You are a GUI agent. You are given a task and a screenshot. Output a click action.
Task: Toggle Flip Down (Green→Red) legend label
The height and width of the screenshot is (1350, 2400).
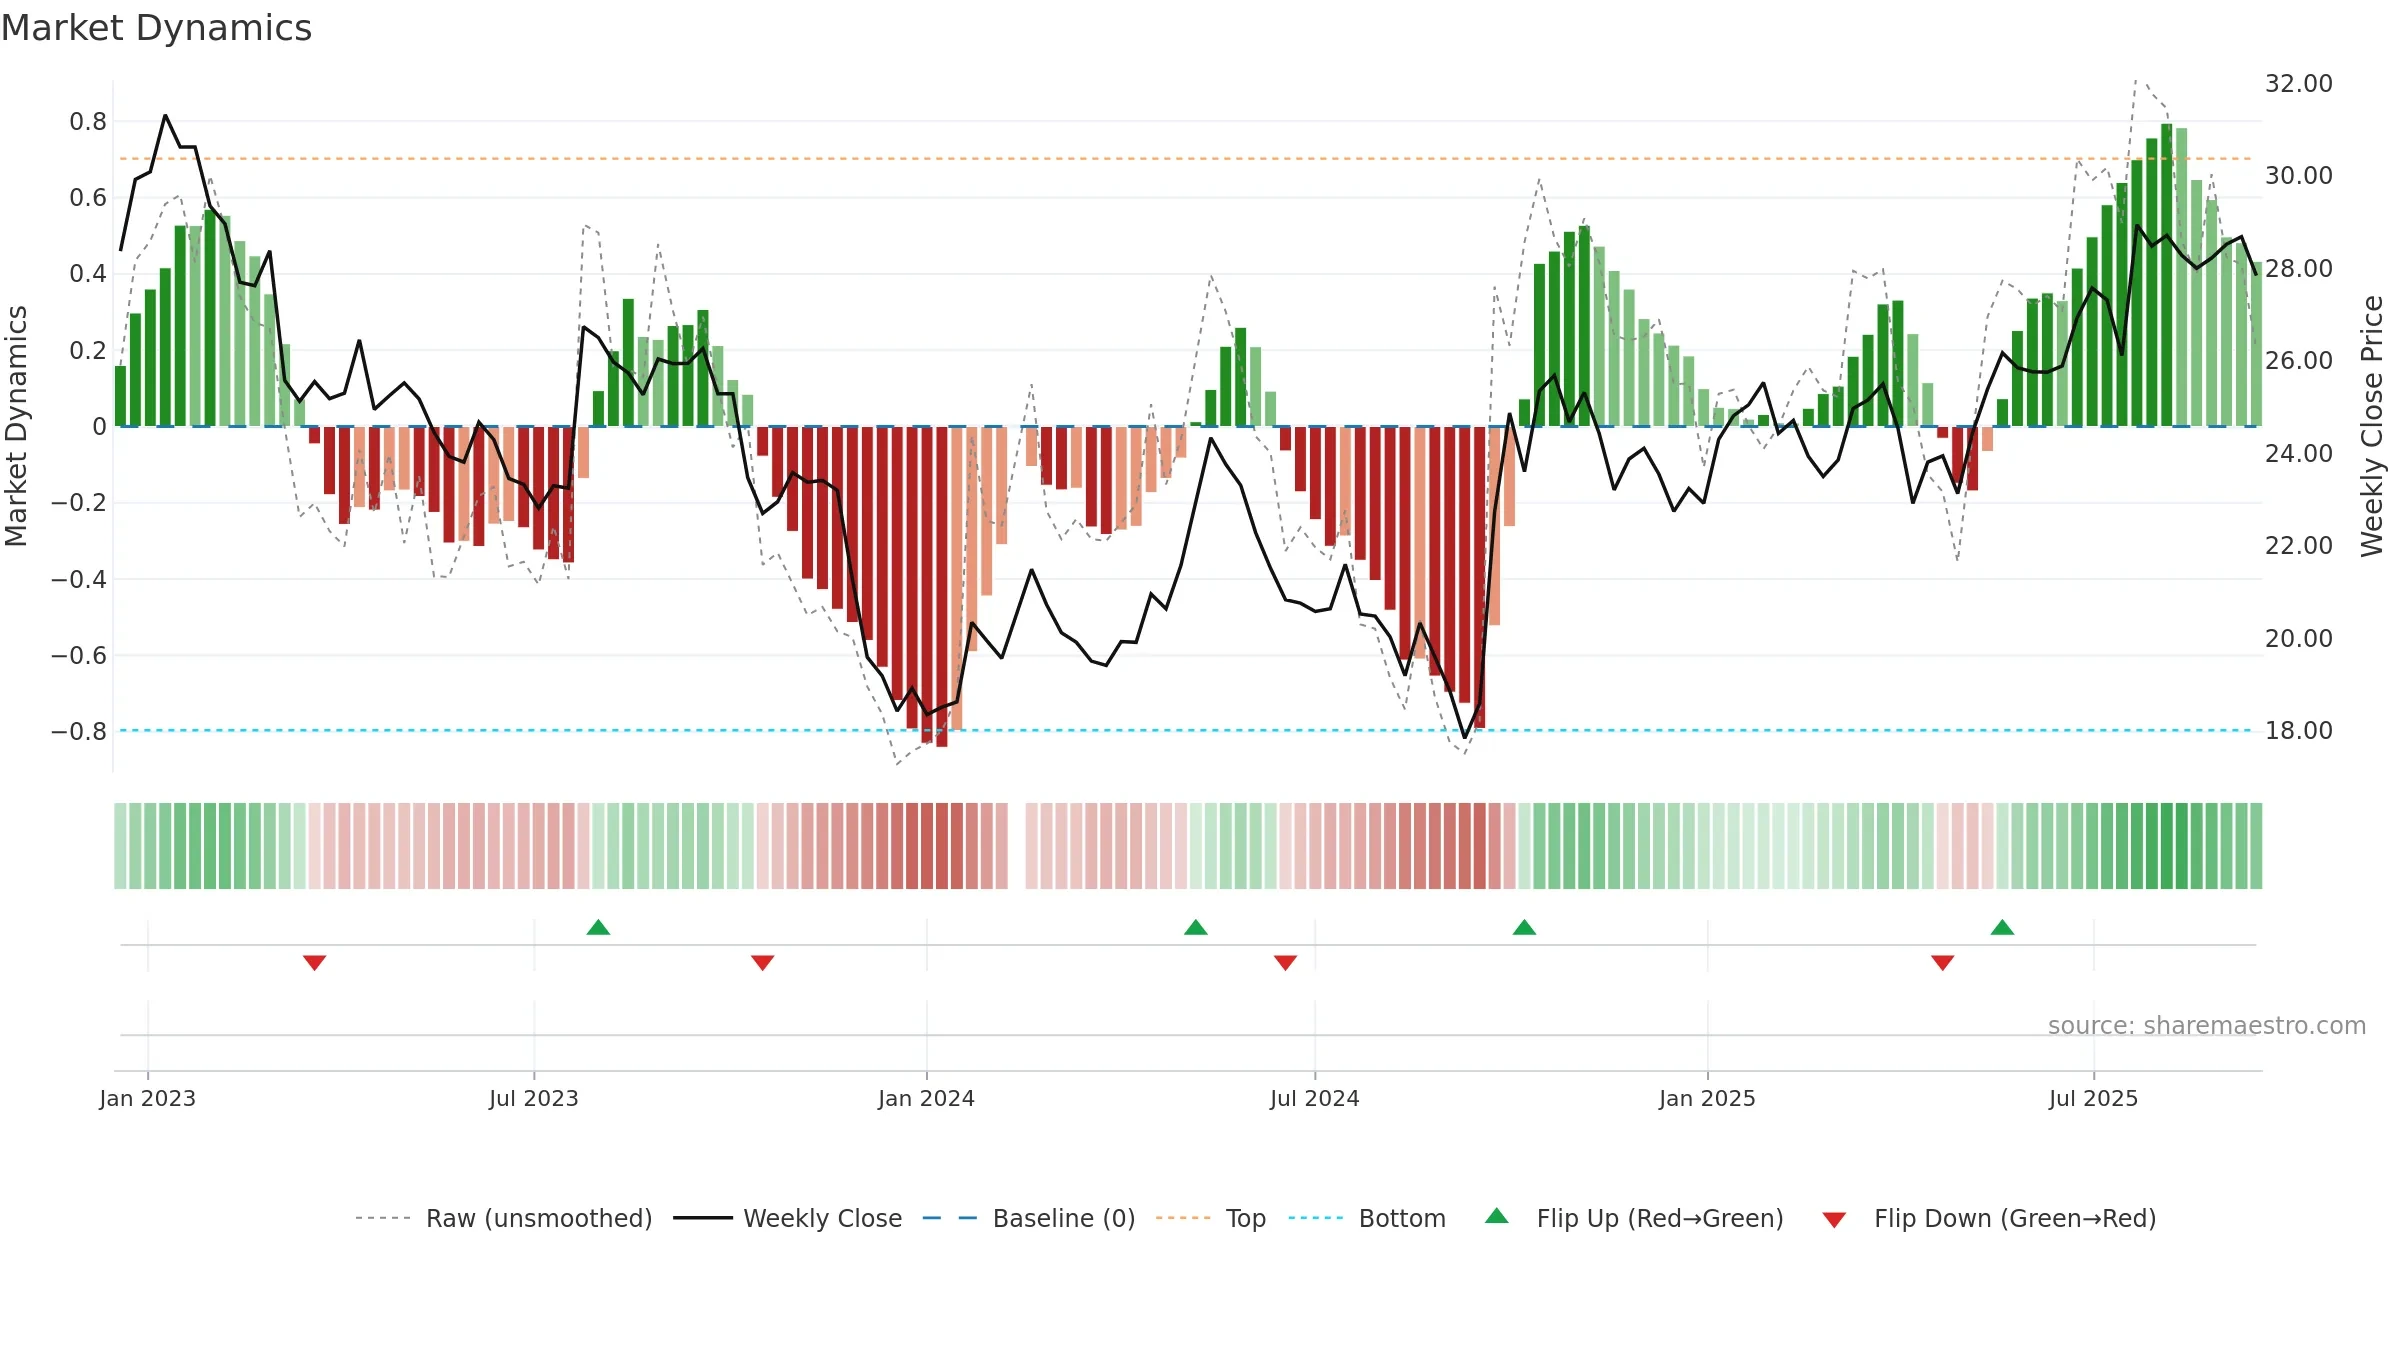click(x=2015, y=1218)
